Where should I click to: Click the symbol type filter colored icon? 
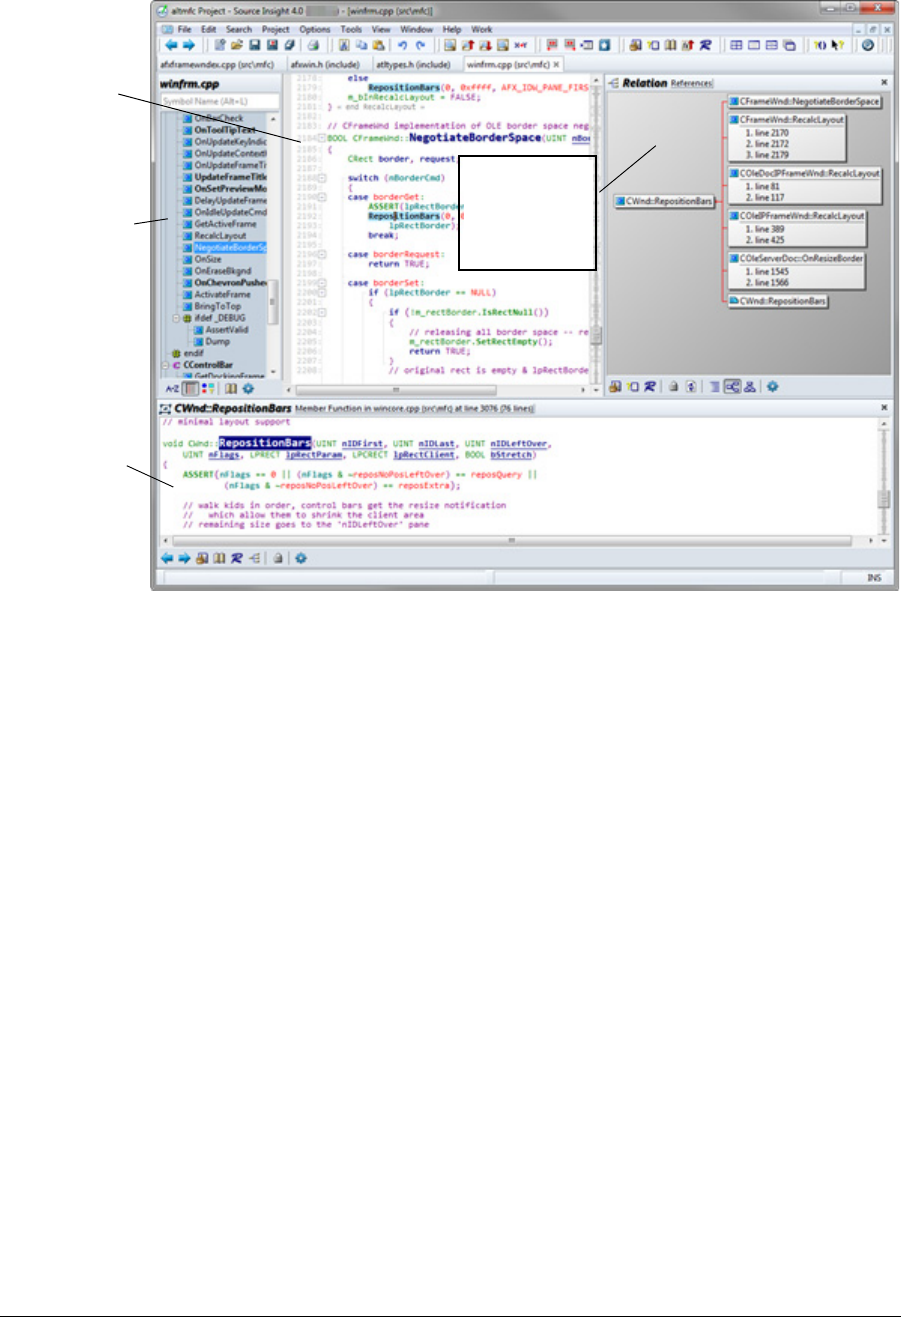[x=208, y=388]
